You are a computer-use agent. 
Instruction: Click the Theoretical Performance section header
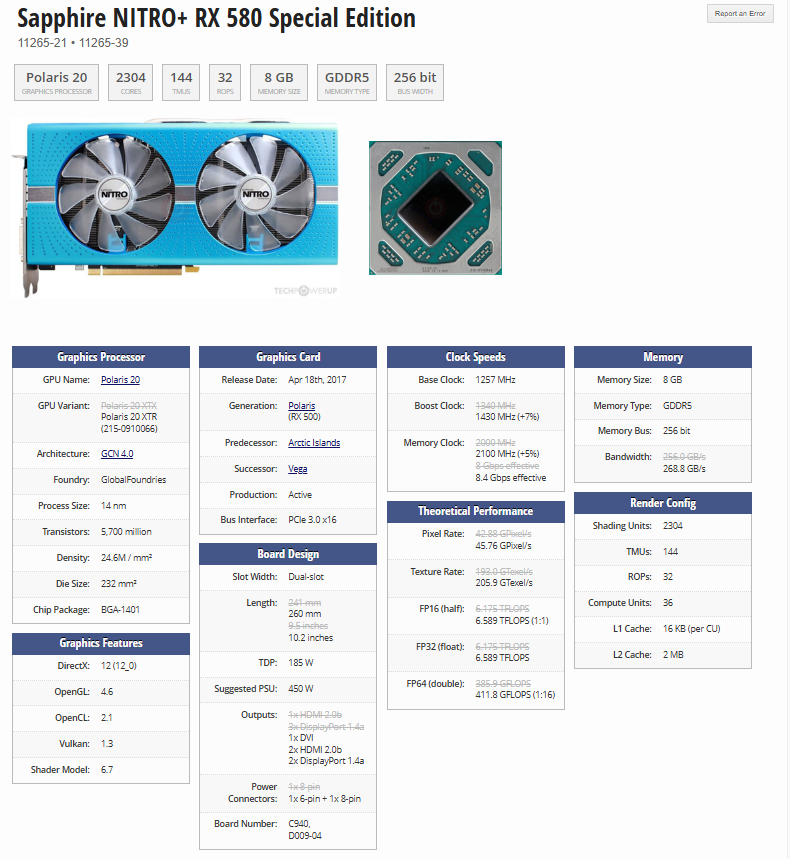coord(476,511)
